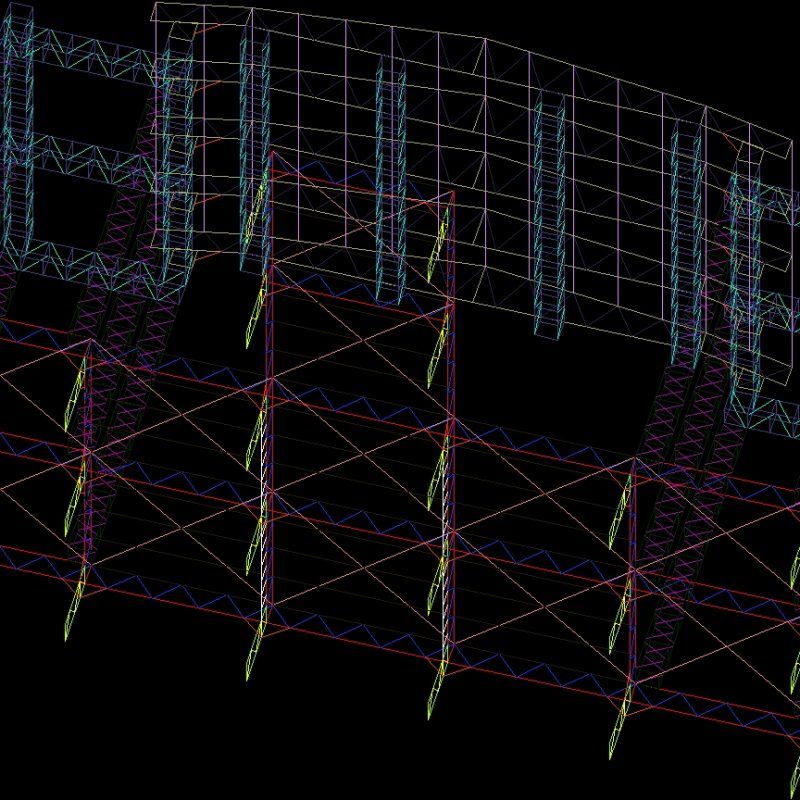Select the white vertical column near screen center
The height and width of the screenshot is (800, 800).
click(262, 480)
